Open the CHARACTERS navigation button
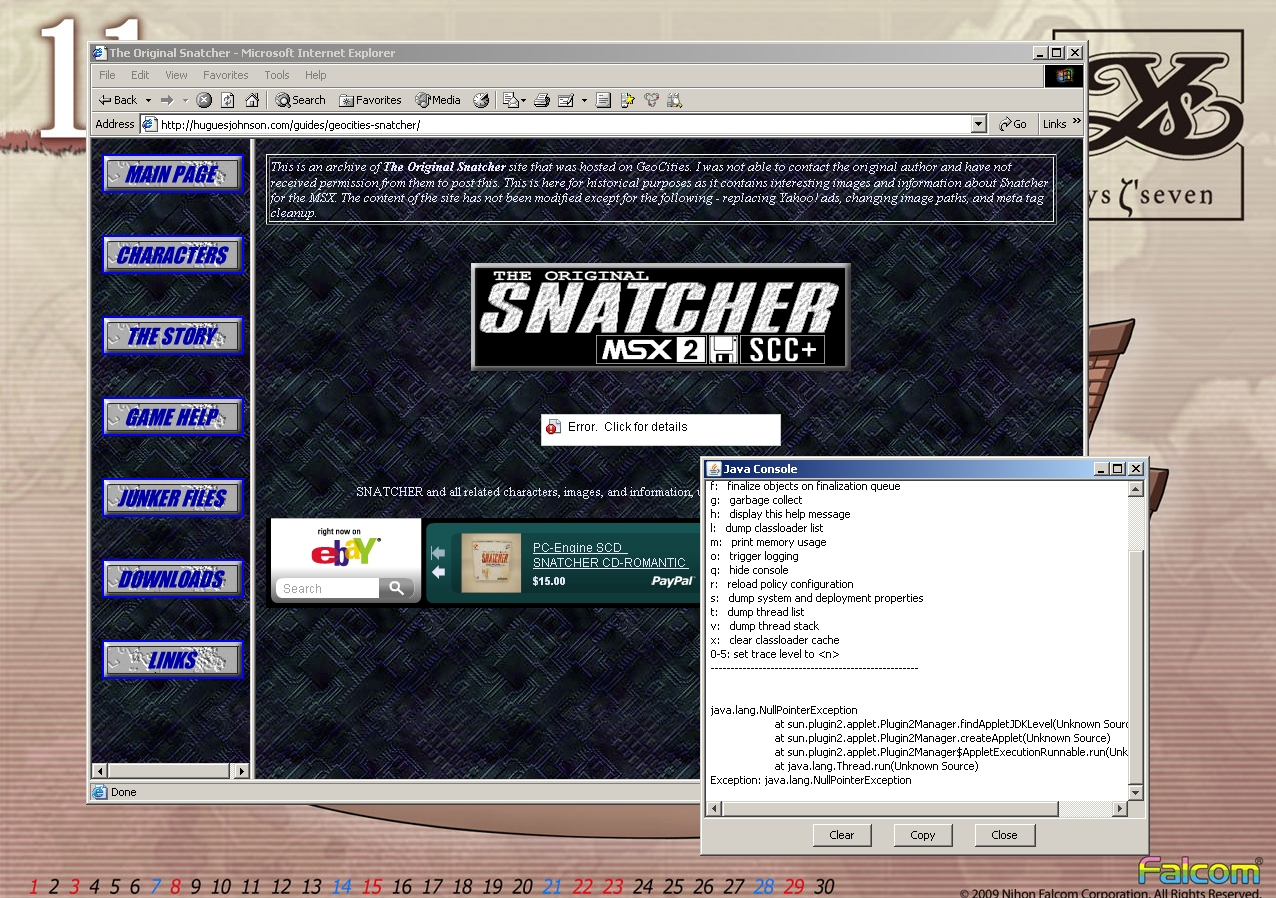The width and height of the screenshot is (1276, 898). pos(173,255)
